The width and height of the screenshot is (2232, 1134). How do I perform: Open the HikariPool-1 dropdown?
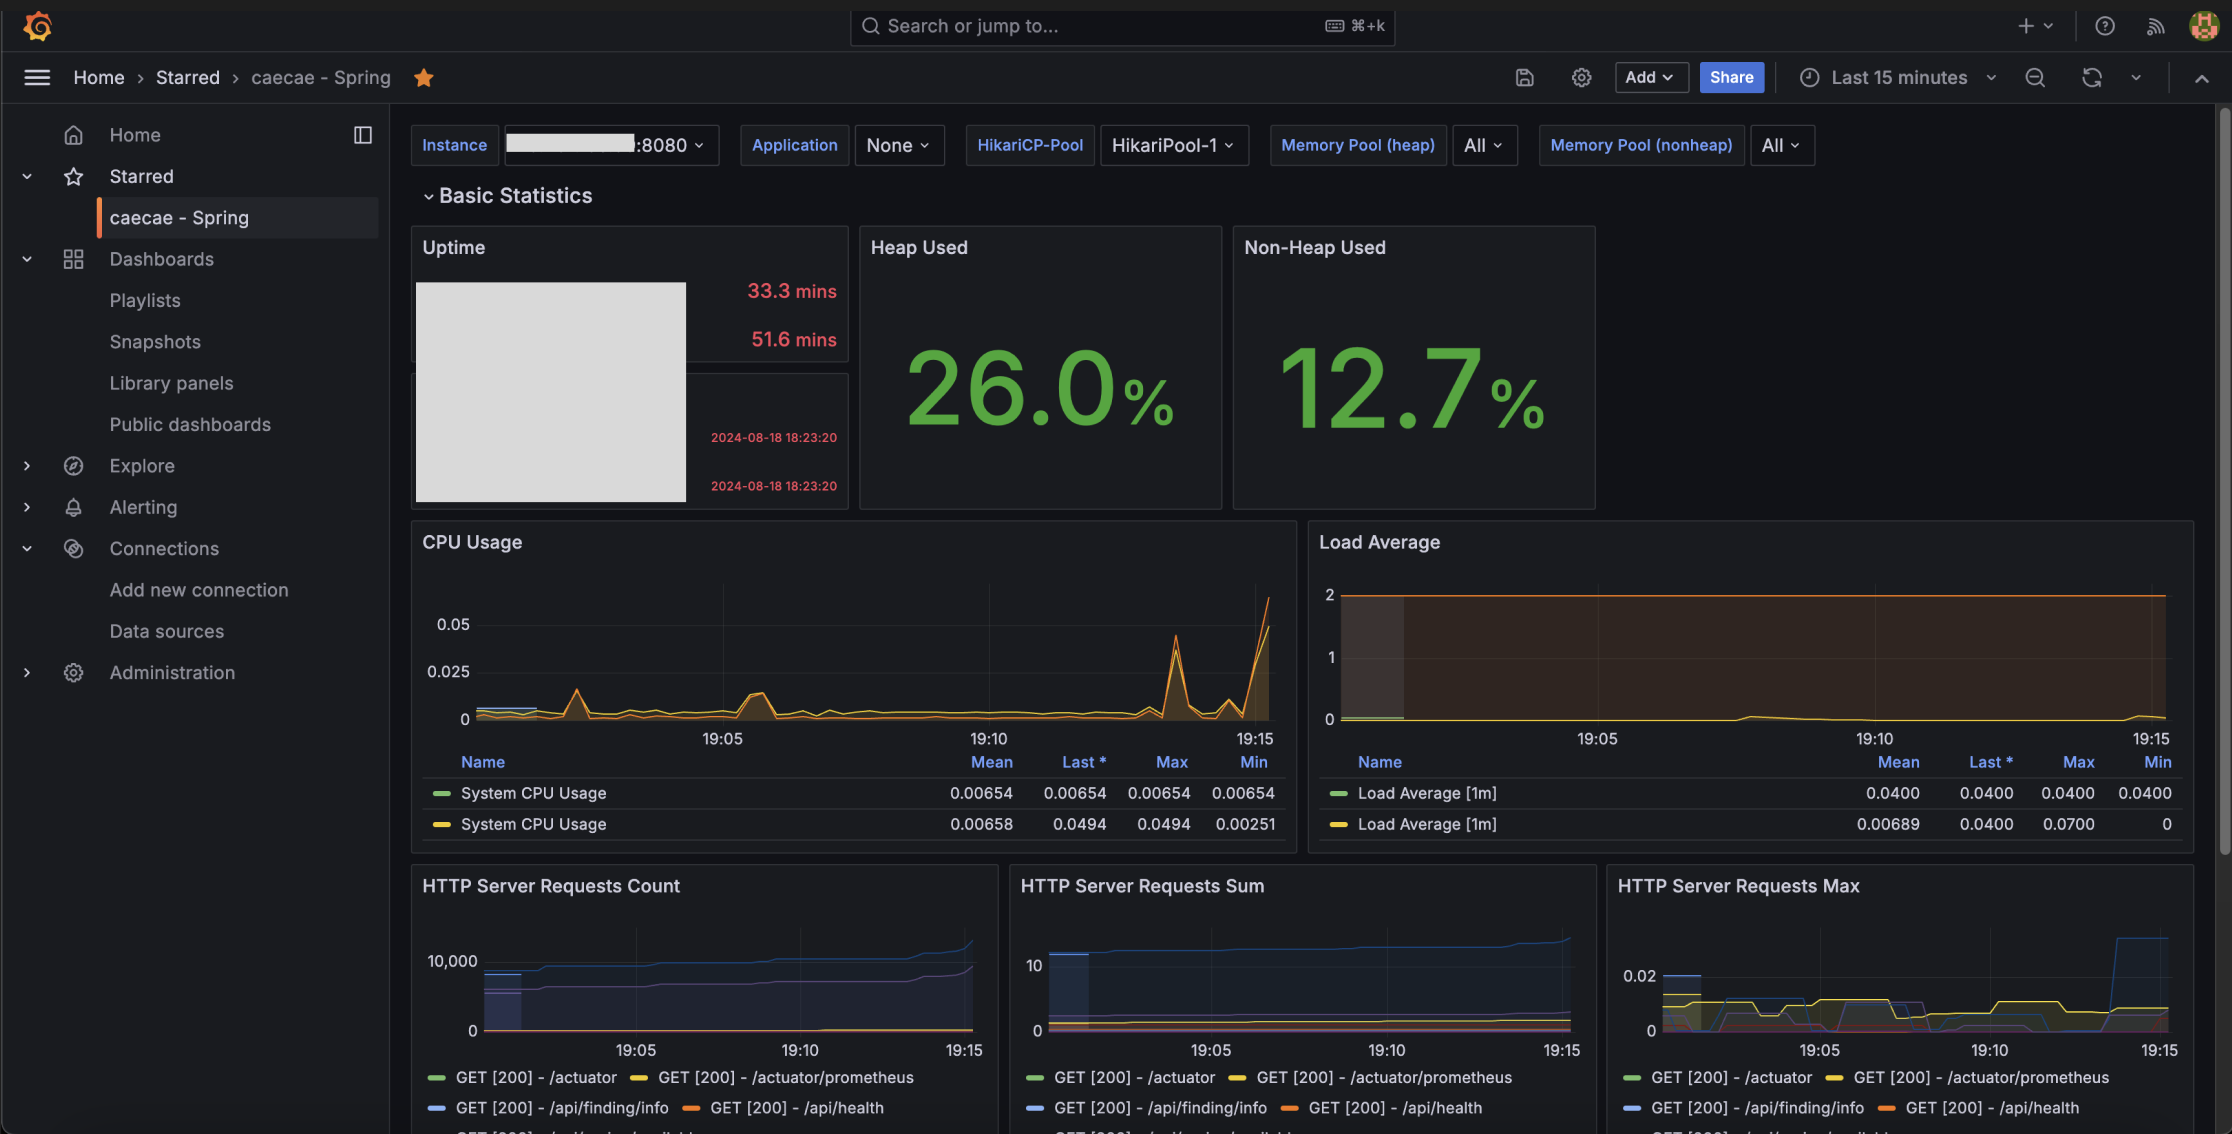pyautogui.click(x=1174, y=145)
